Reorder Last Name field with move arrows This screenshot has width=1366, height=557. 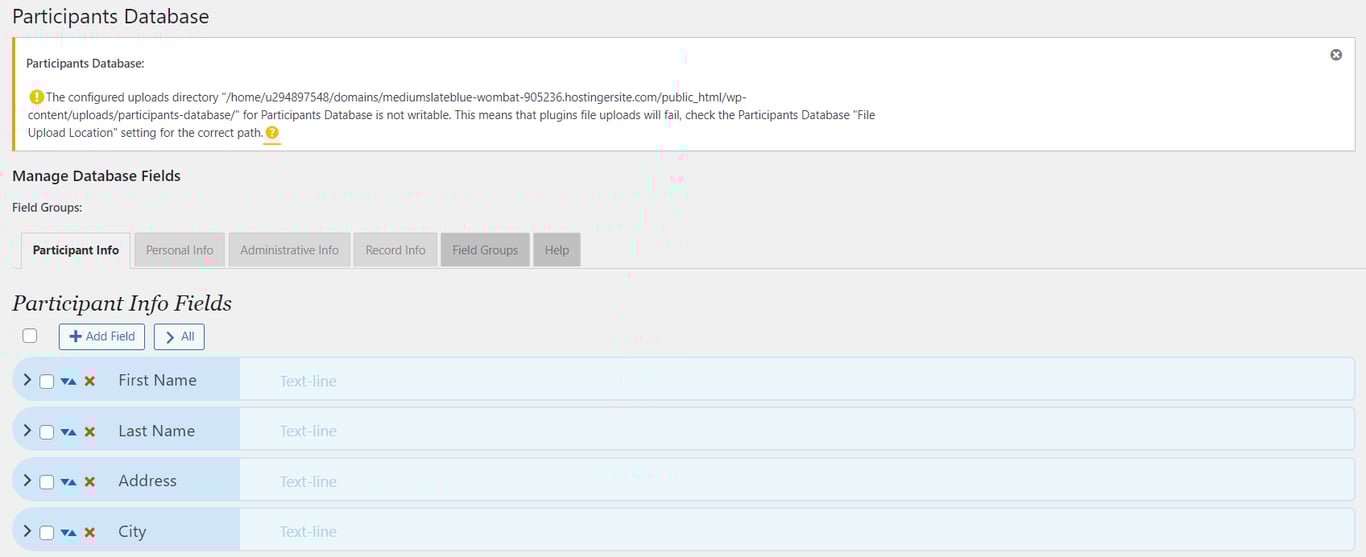(x=68, y=432)
